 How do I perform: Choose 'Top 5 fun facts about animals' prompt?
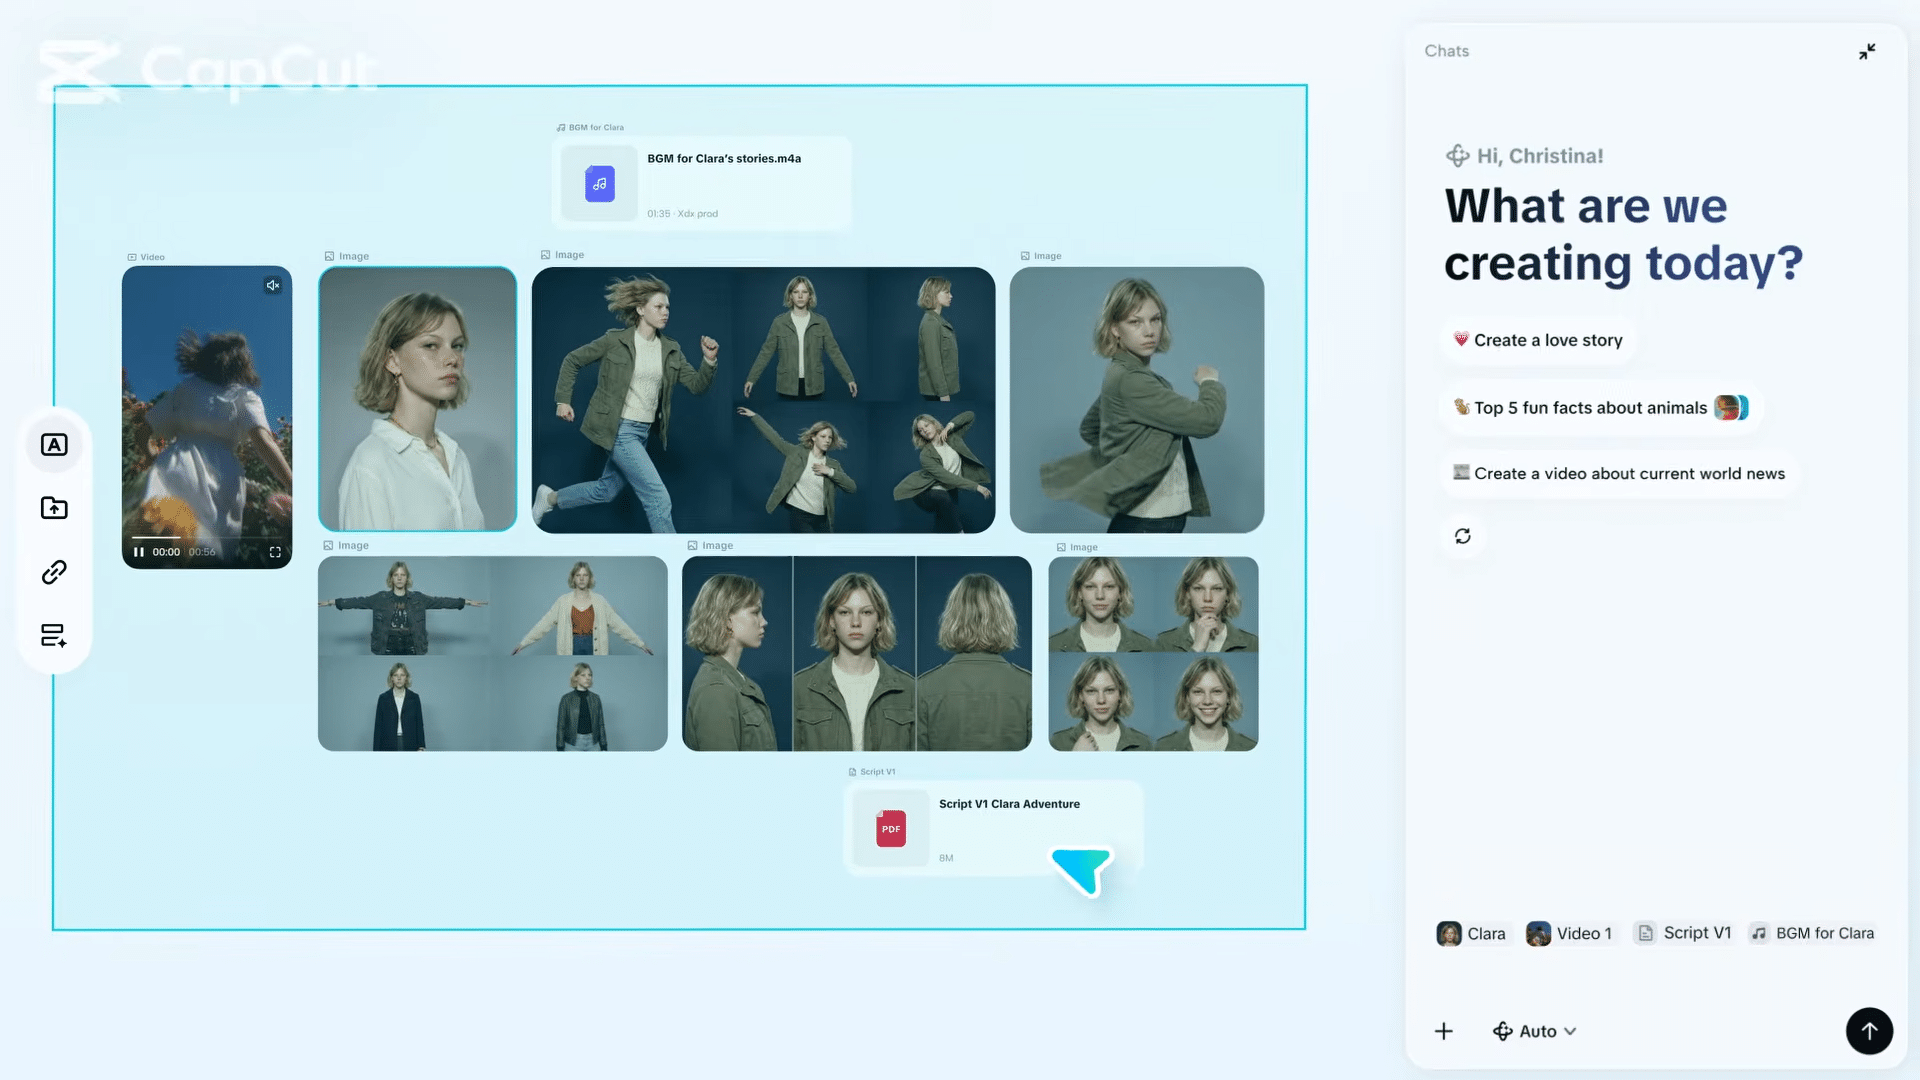pyautogui.click(x=1599, y=408)
